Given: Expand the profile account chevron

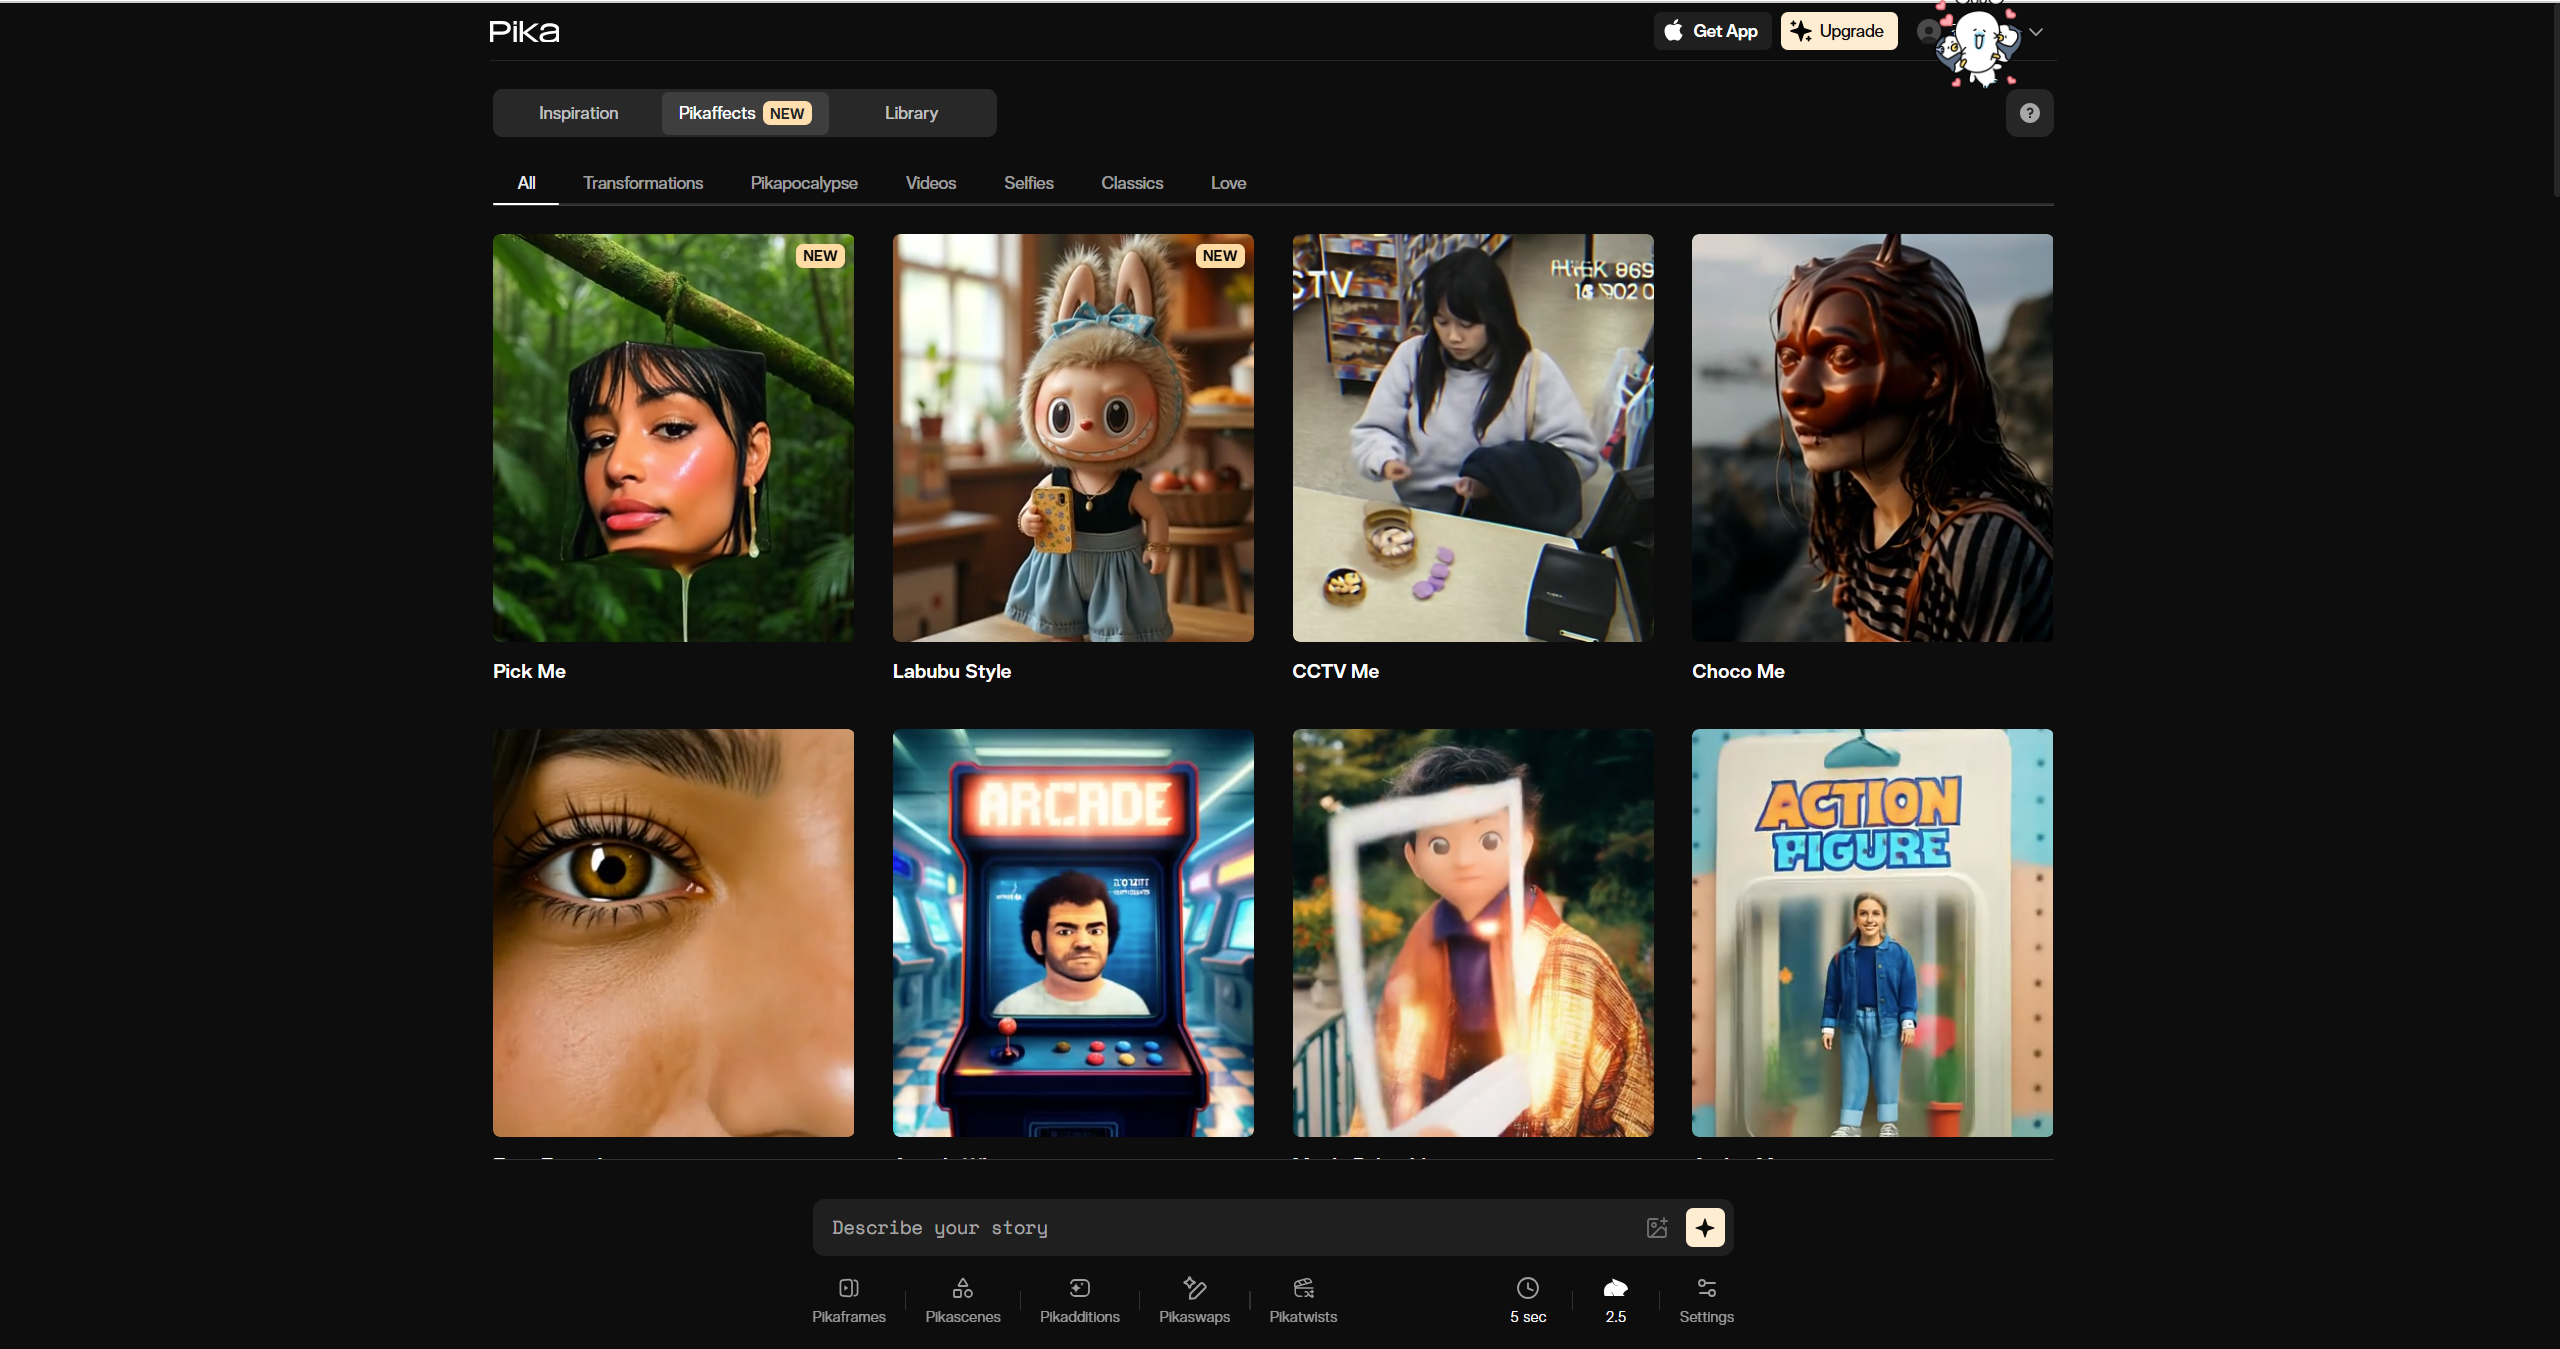Looking at the screenshot, I should [2036, 32].
